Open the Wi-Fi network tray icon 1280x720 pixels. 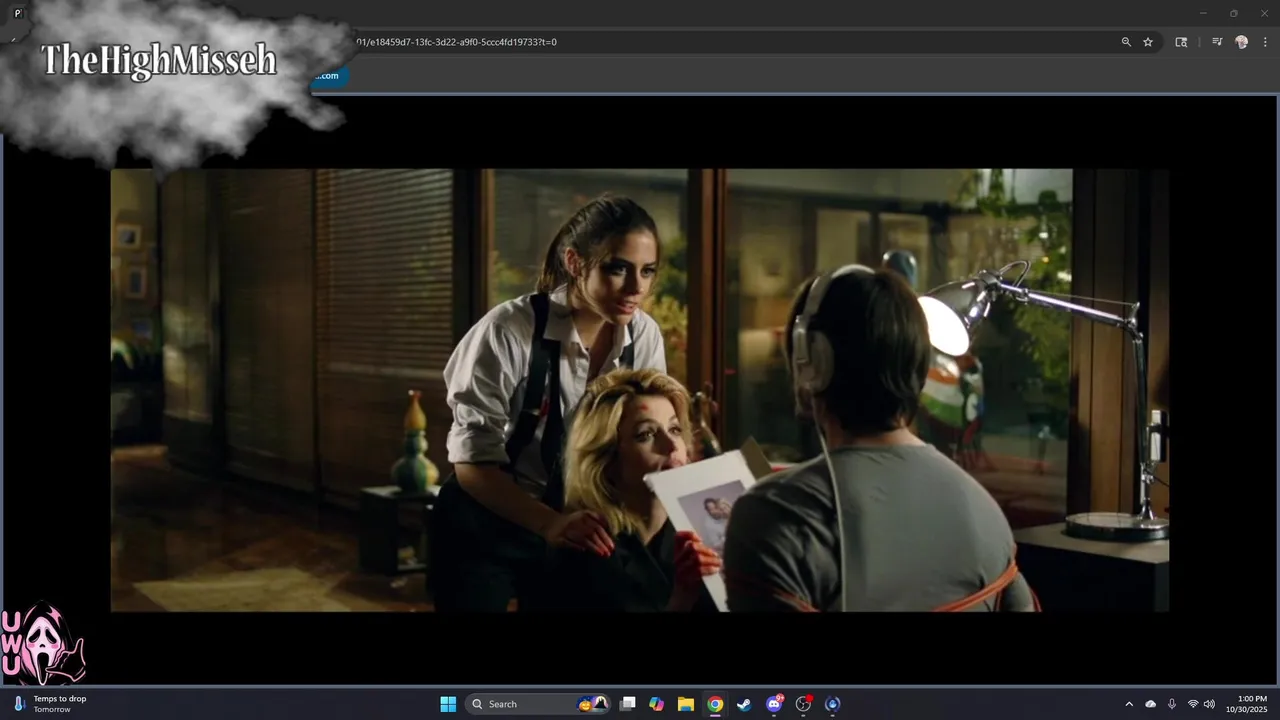(1193, 704)
